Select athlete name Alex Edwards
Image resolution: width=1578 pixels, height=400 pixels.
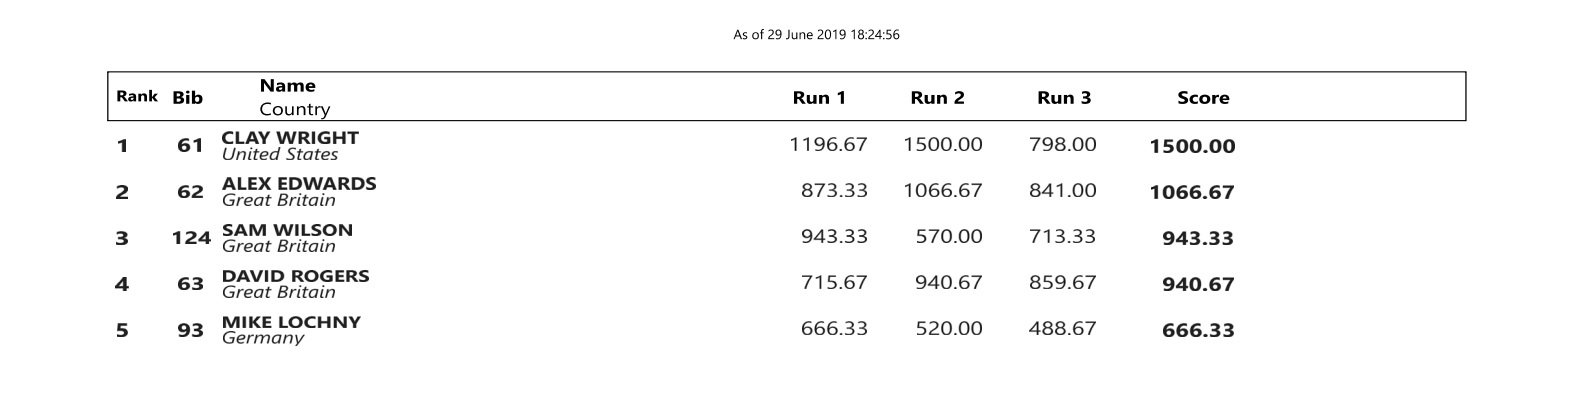299,184
